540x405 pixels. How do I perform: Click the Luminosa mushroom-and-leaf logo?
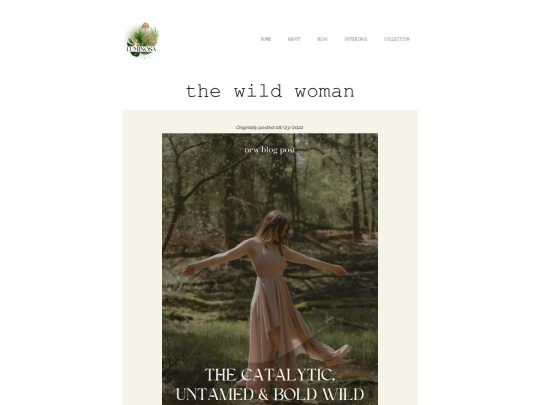(143, 40)
